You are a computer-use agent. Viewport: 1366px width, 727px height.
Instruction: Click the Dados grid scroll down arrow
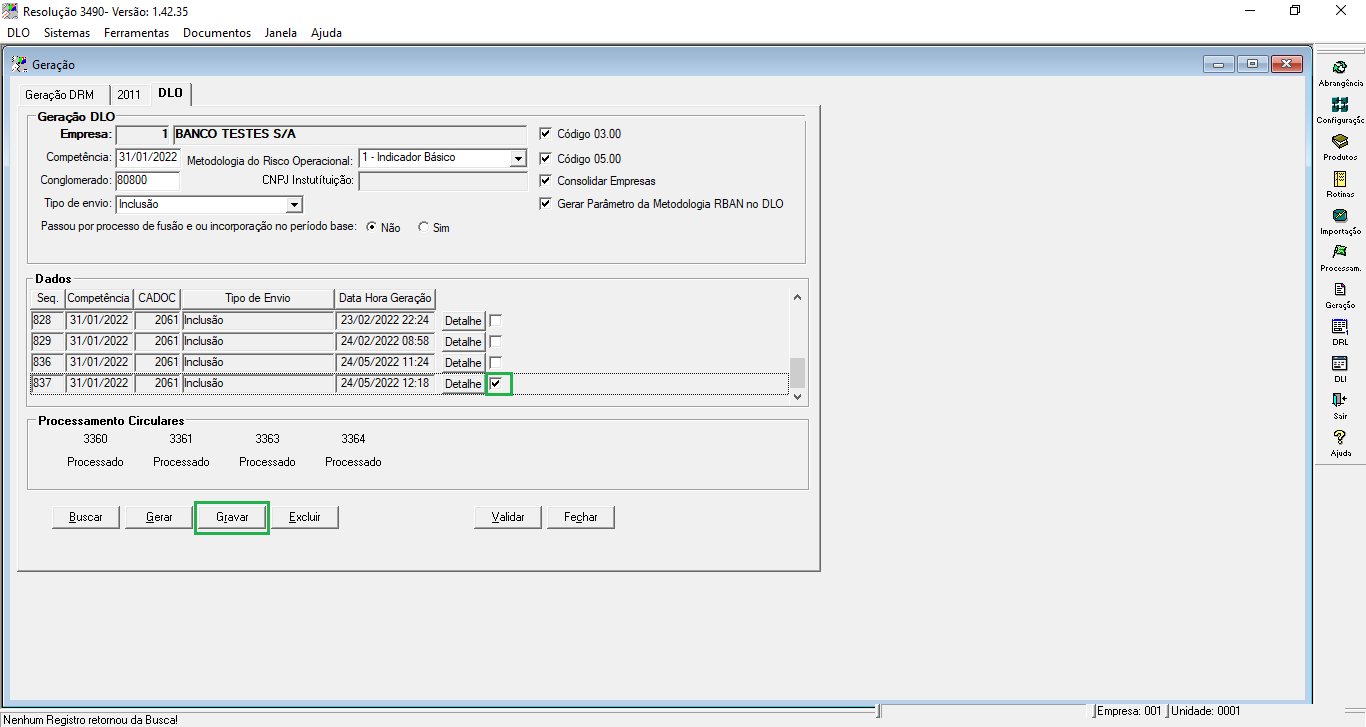click(797, 396)
